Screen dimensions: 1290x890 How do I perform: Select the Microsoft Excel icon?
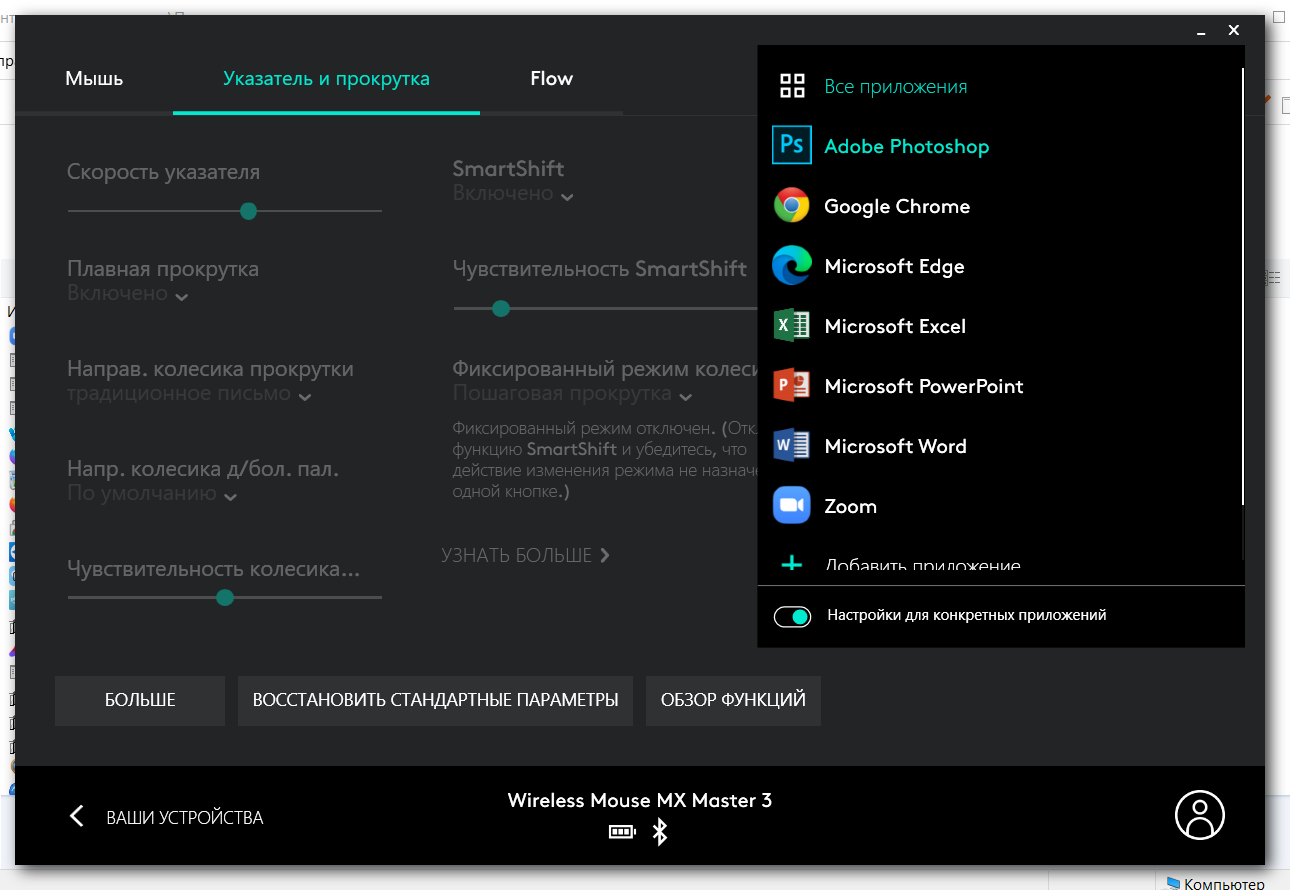pos(792,326)
